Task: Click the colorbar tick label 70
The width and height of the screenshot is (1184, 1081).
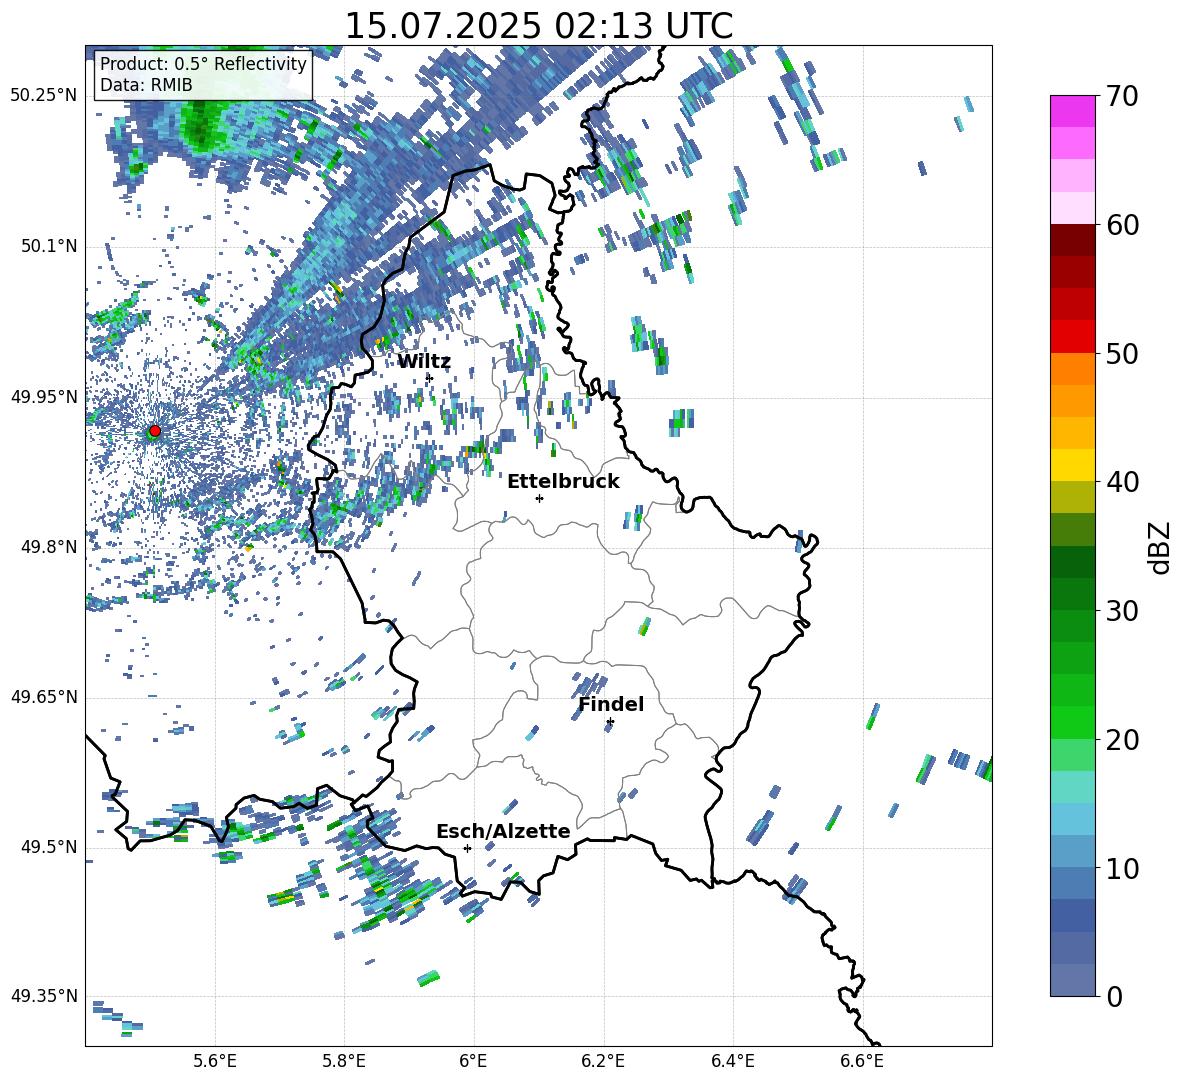Action: click(x=1121, y=96)
